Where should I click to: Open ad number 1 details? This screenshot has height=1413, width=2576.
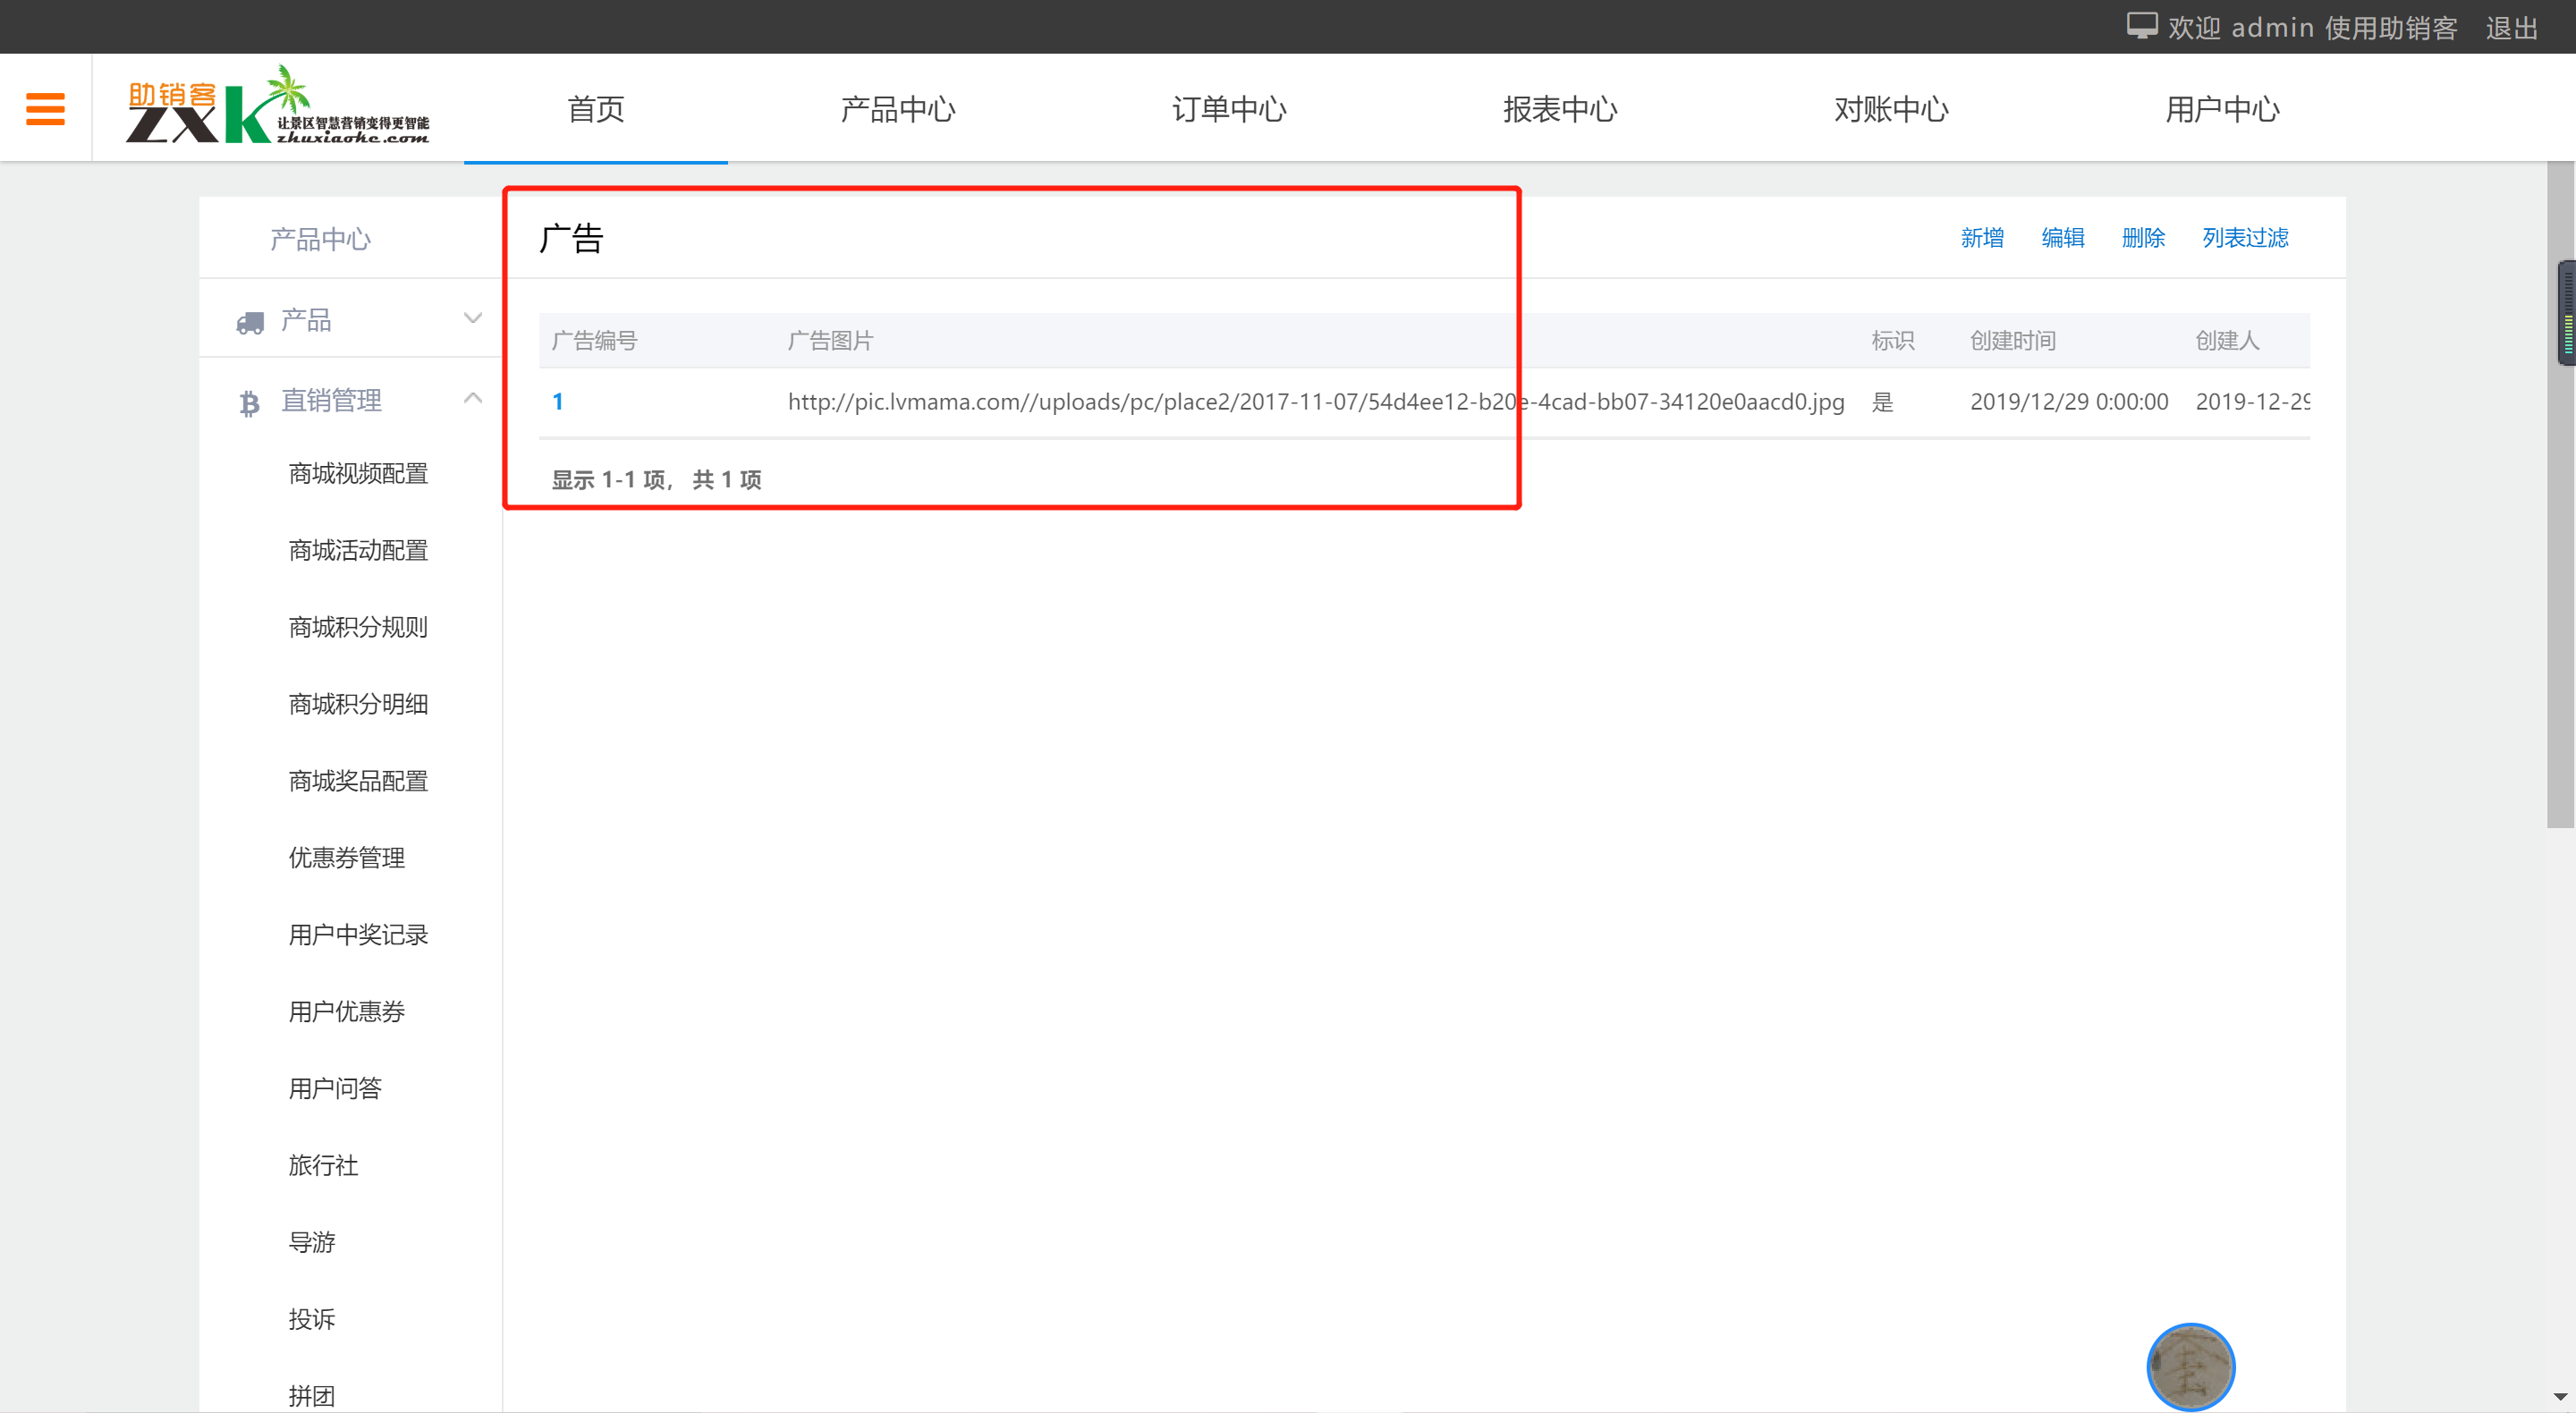point(558,401)
